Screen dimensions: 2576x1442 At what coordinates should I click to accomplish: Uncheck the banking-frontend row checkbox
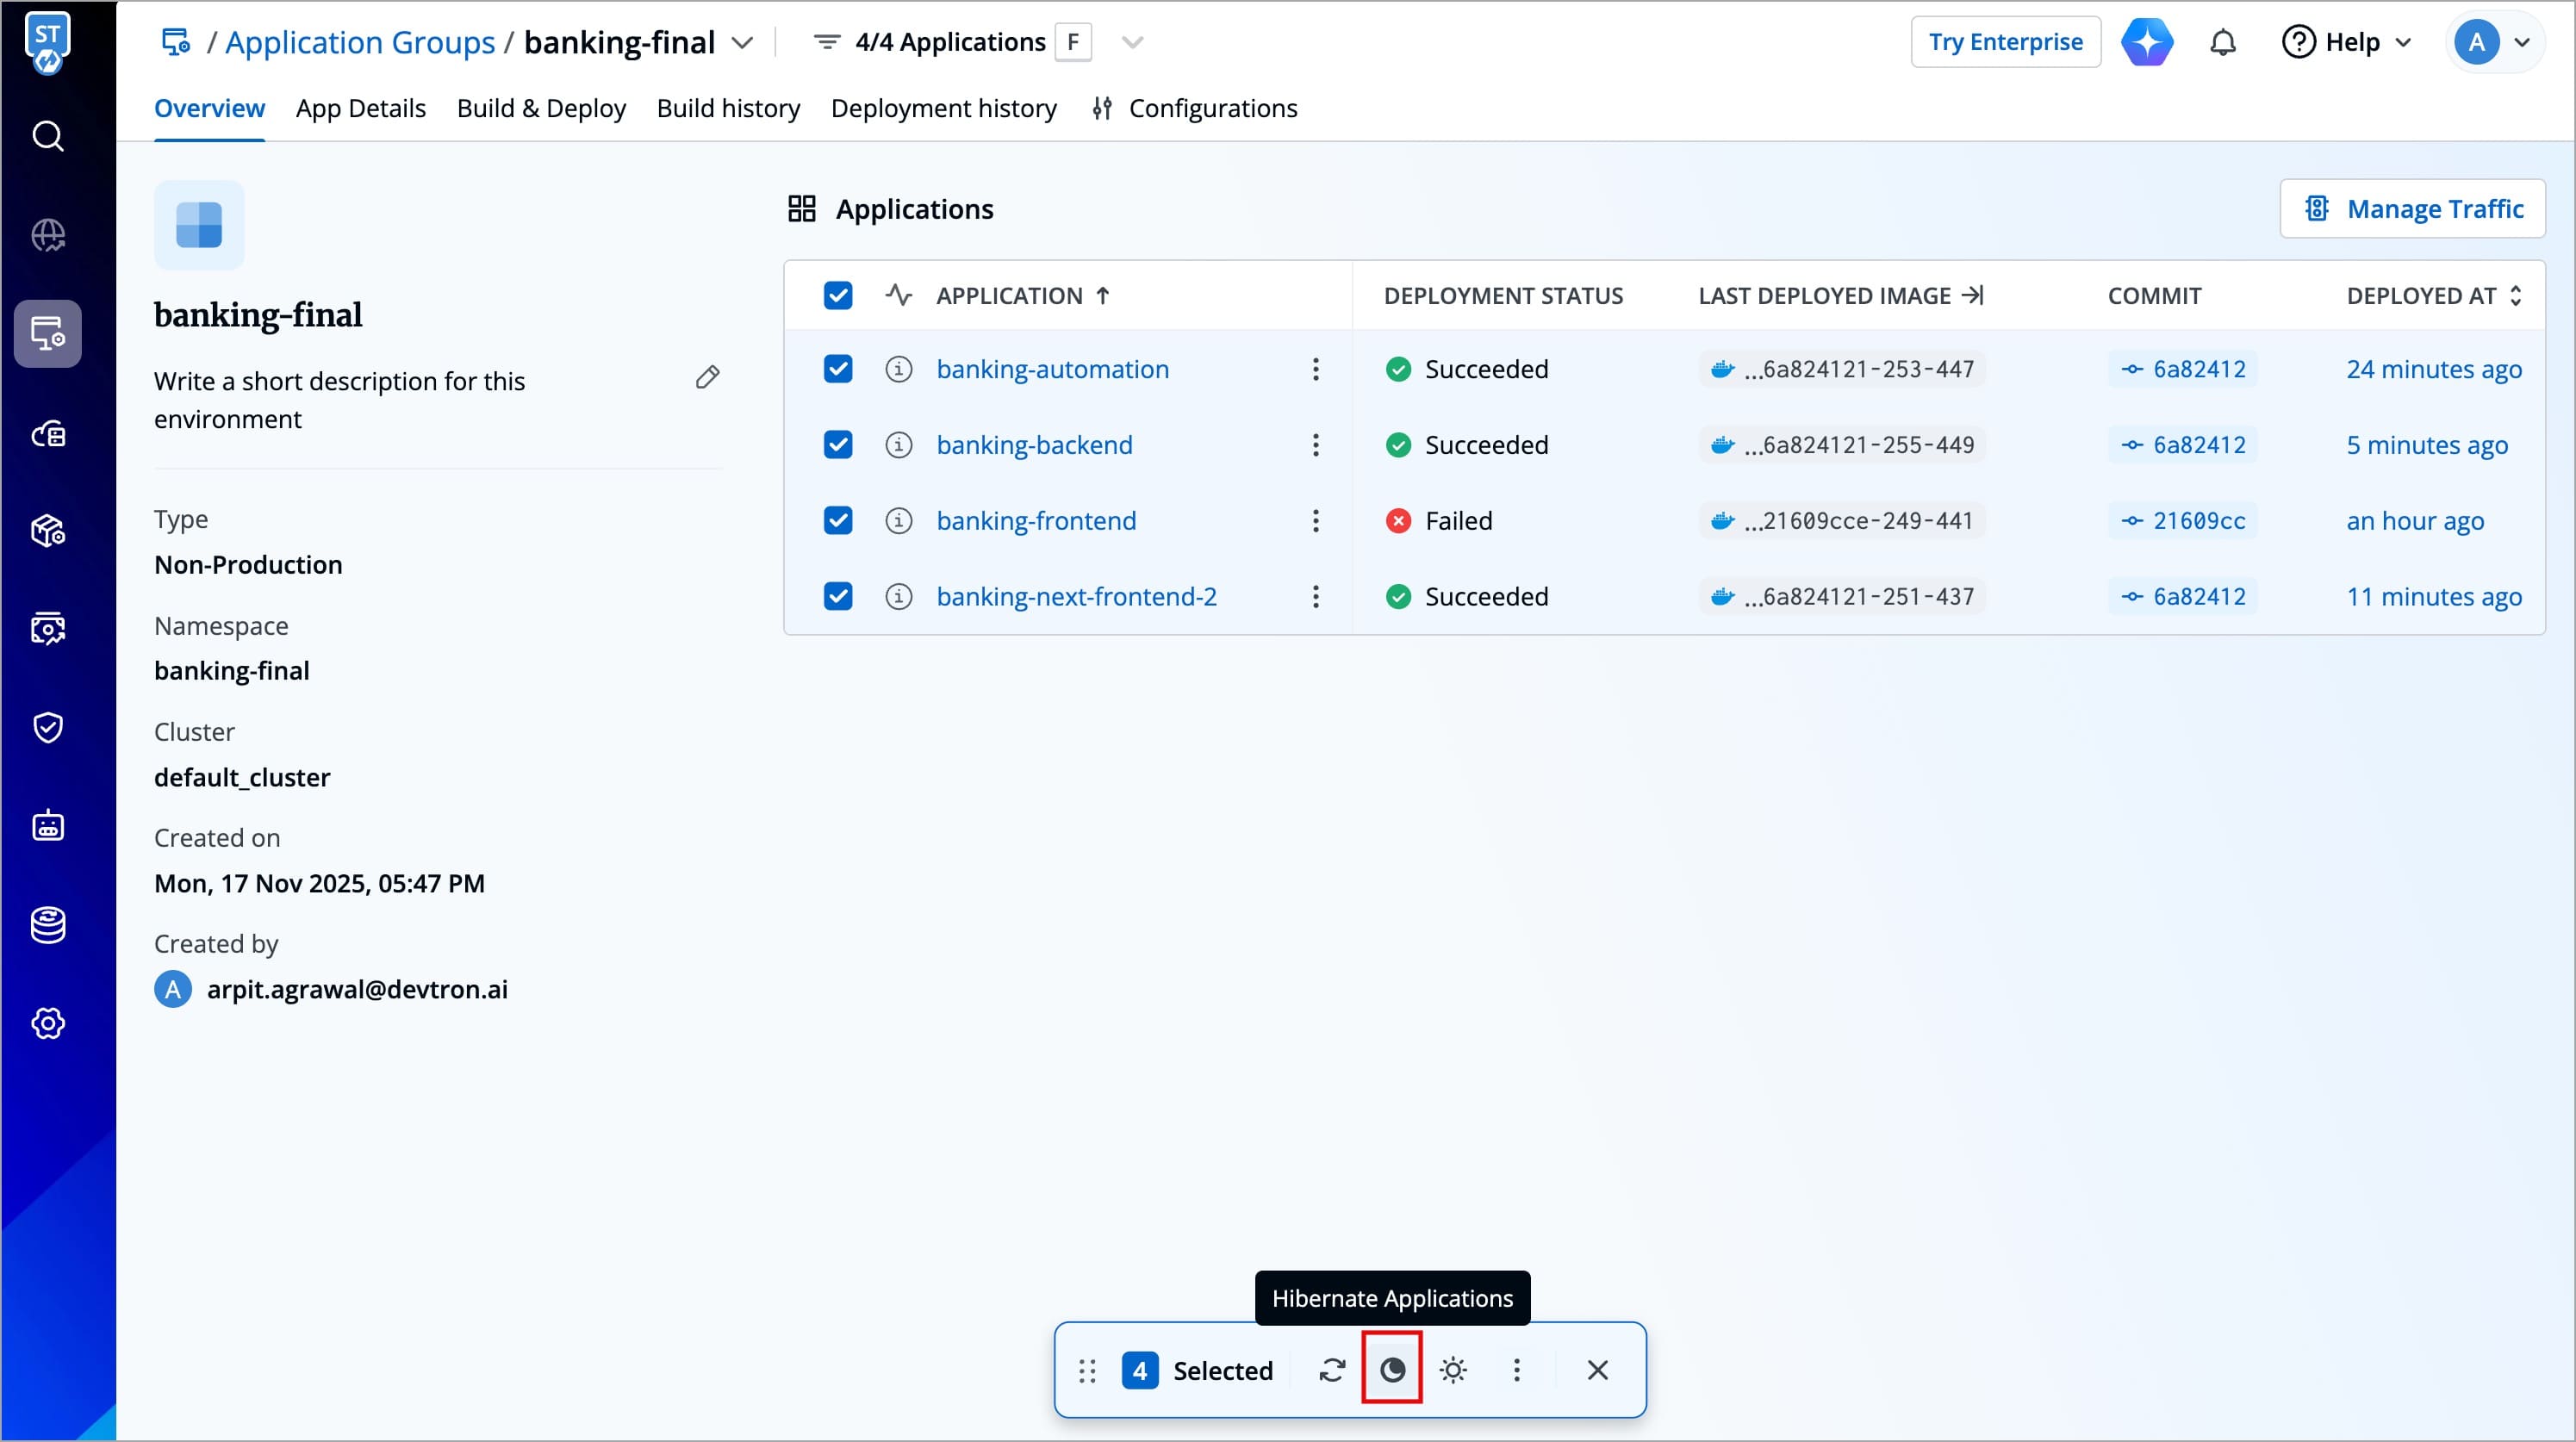pyautogui.click(x=837, y=521)
